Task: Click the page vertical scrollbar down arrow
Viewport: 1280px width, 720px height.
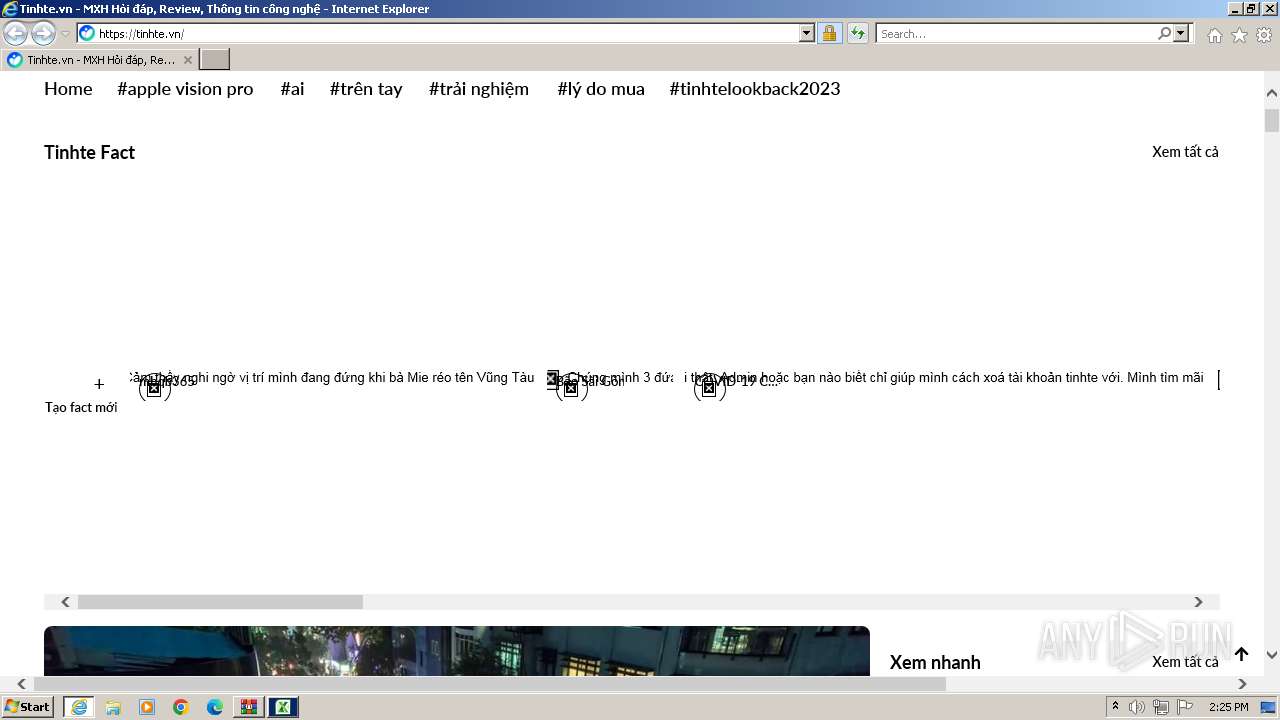Action: coord(1272,655)
